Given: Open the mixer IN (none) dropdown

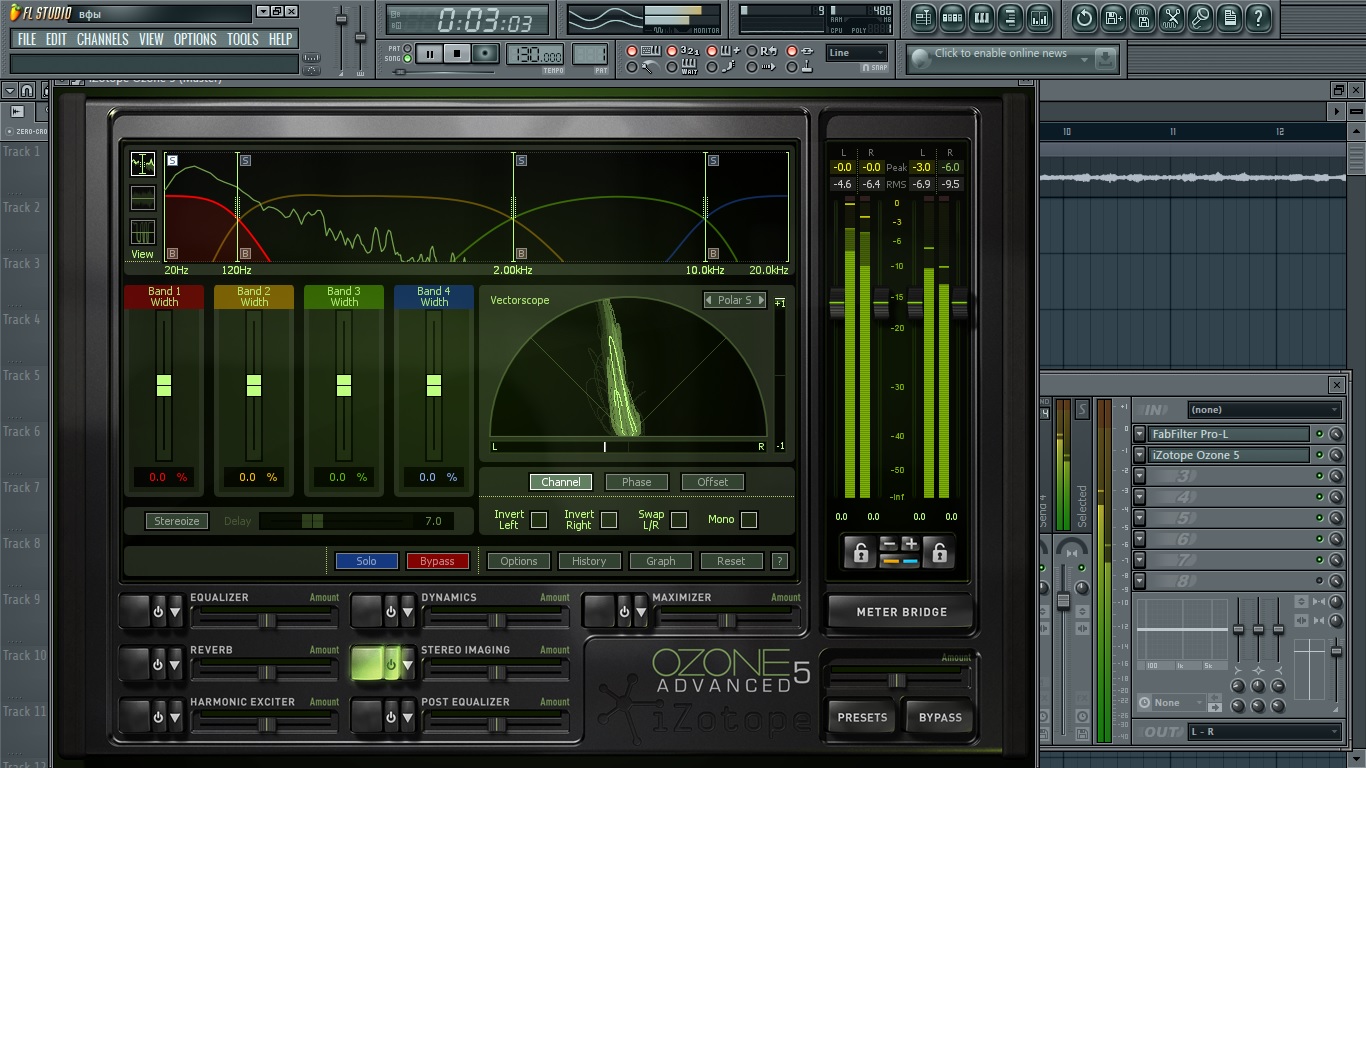Looking at the screenshot, I should [x=1264, y=410].
